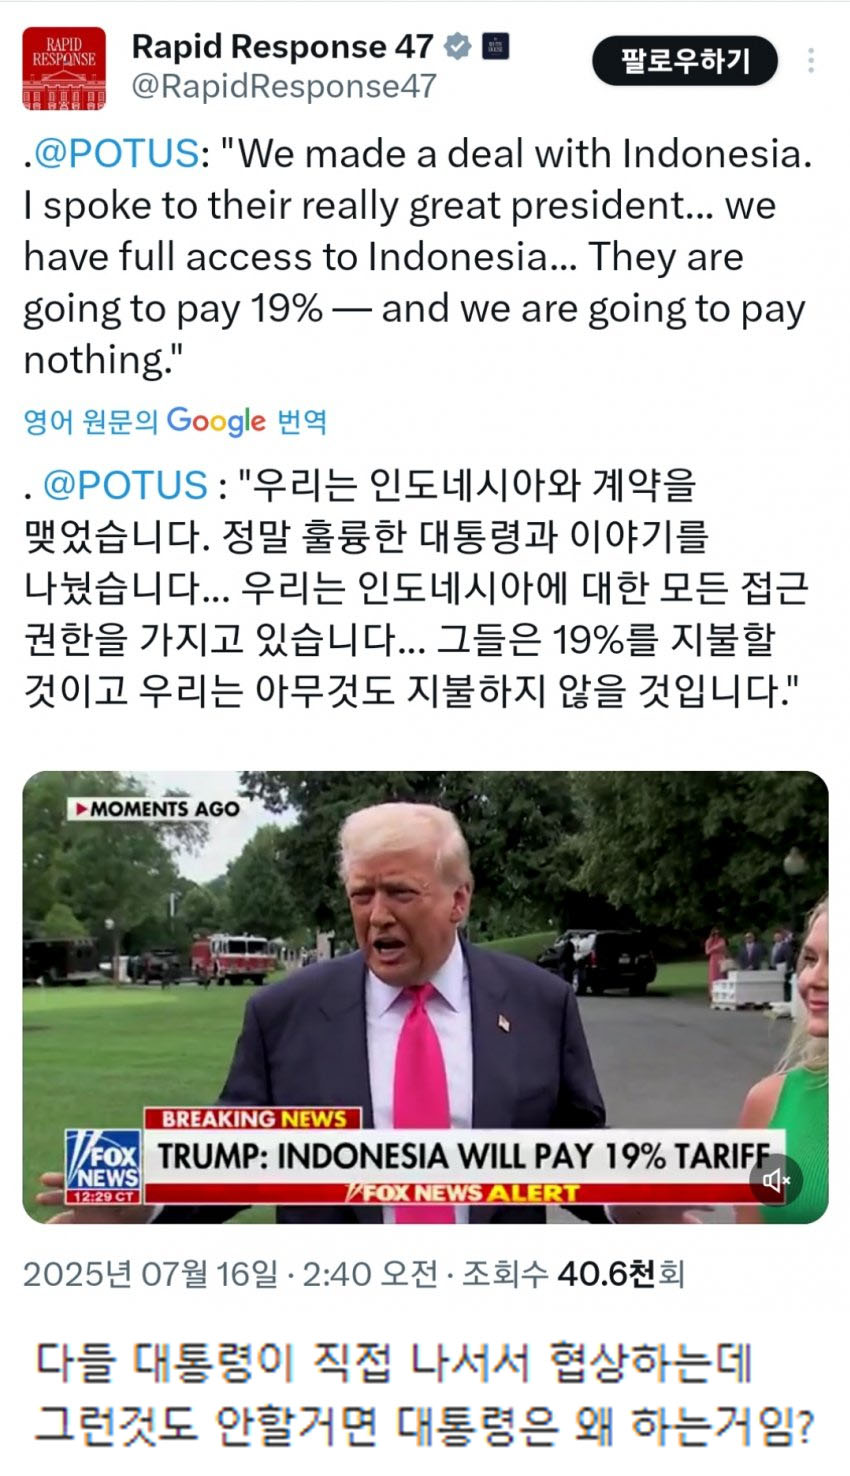850x1476 pixels.
Task: Open the @POTUS mention in Korean translation
Action: (125, 485)
